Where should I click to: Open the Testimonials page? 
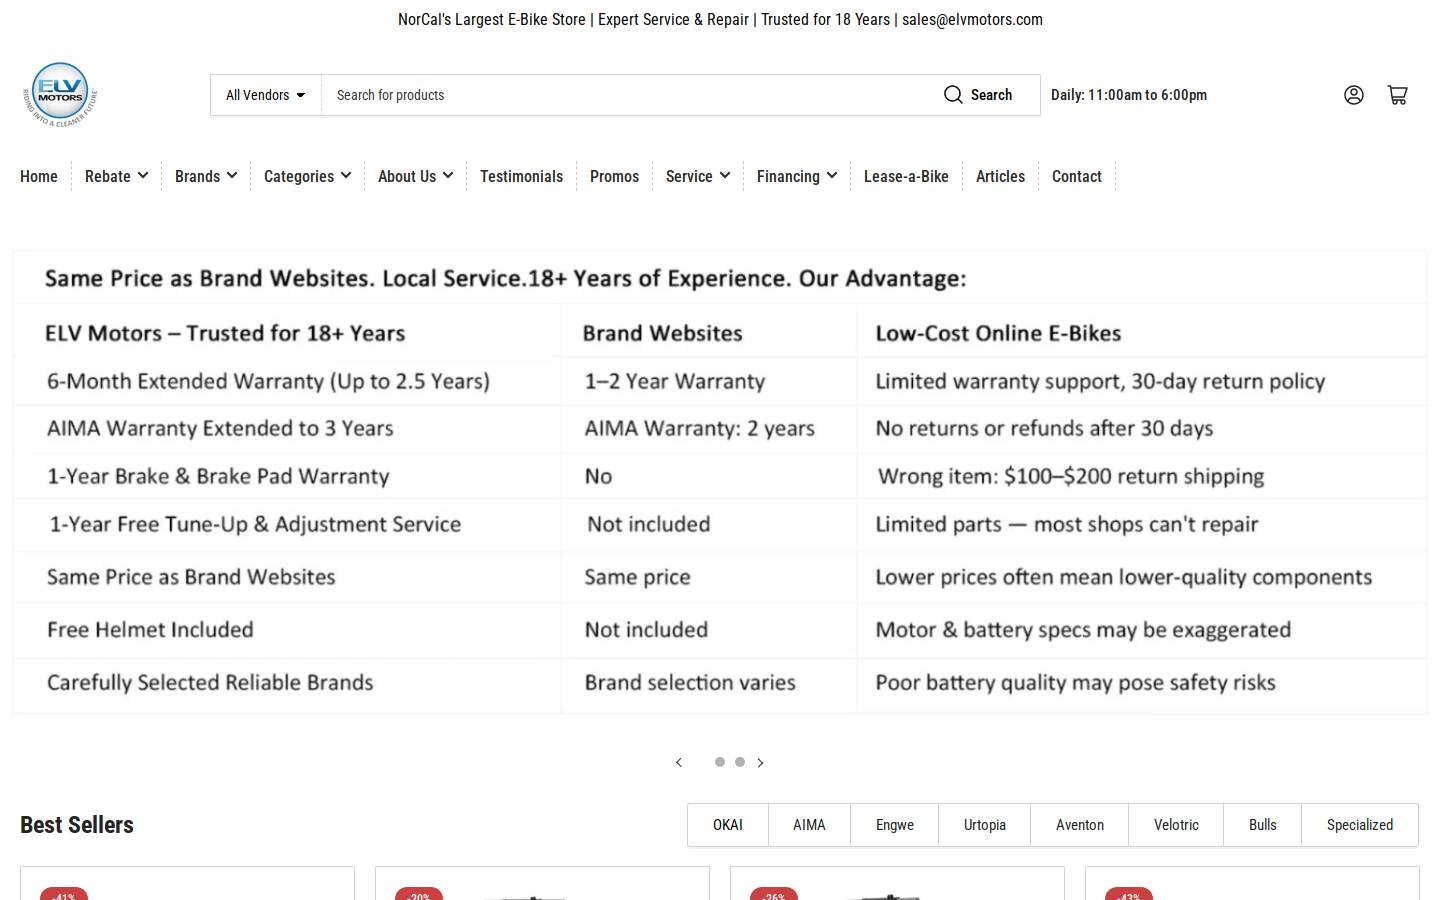pos(521,176)
